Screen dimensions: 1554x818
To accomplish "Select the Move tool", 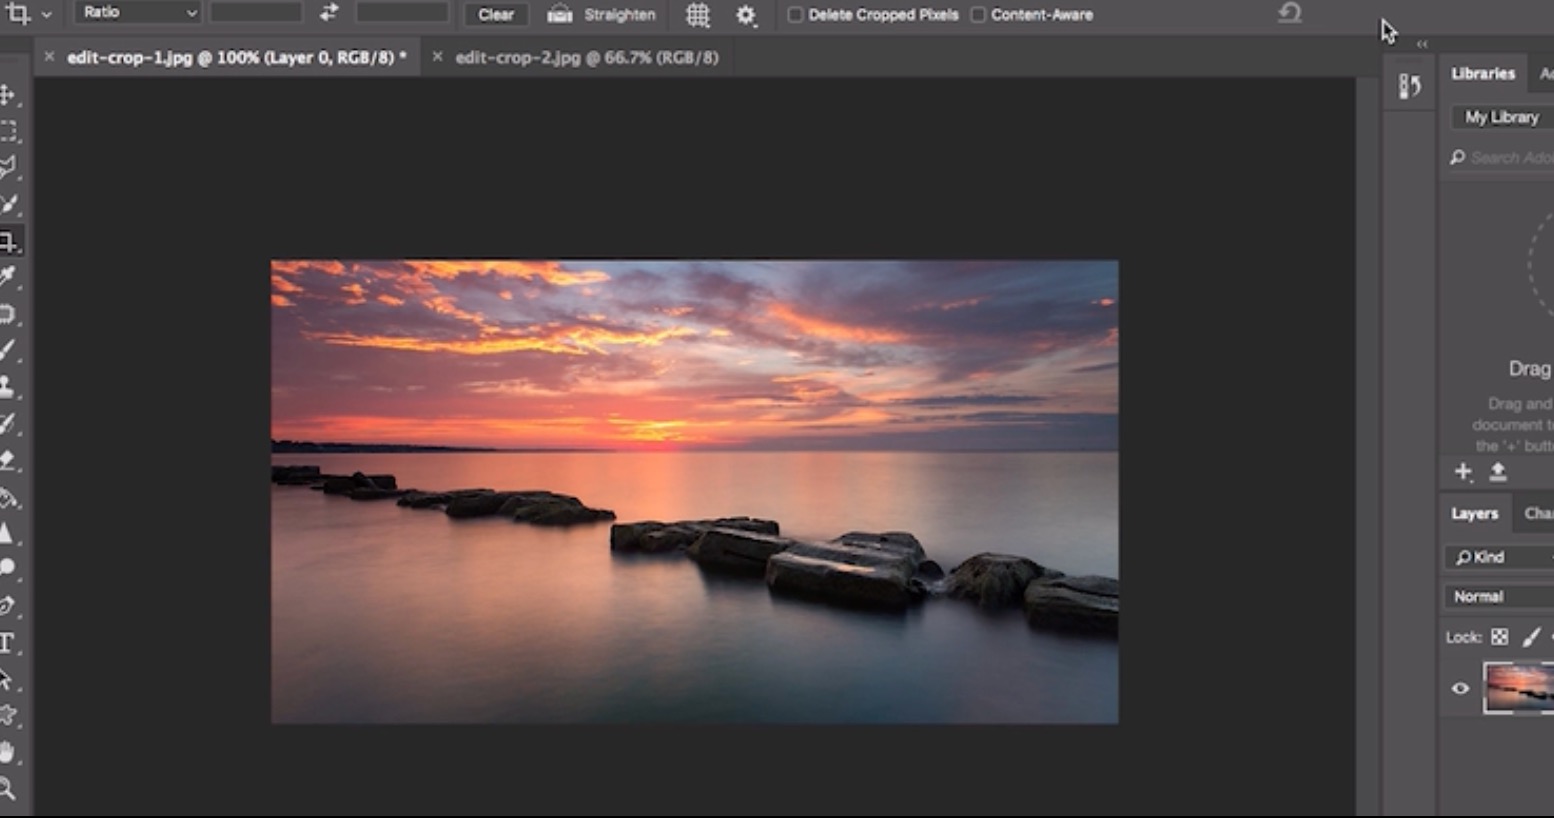I will [7, 95].
